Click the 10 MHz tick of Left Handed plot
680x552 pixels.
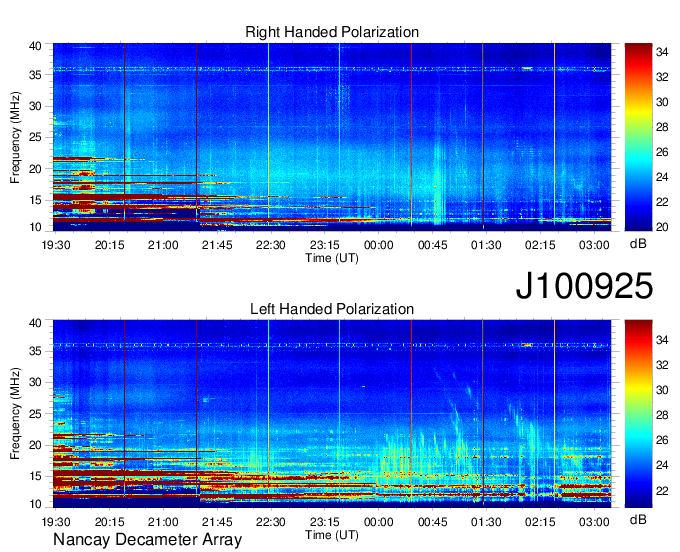tap(35, 504)
